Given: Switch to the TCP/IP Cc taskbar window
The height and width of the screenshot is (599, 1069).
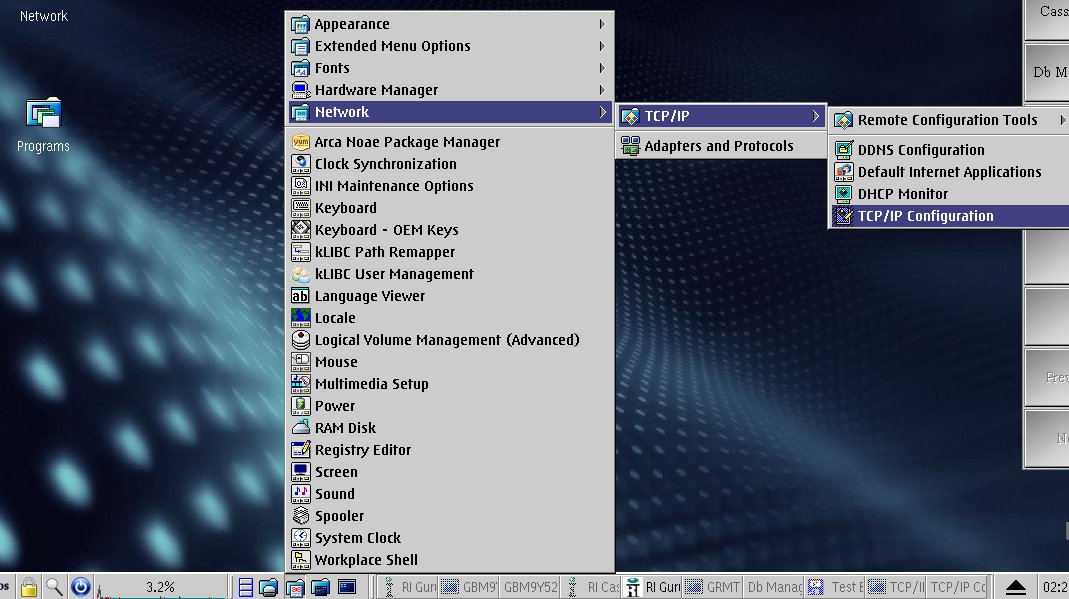Looking at the screenshot, I should click(x=959, y=587).
